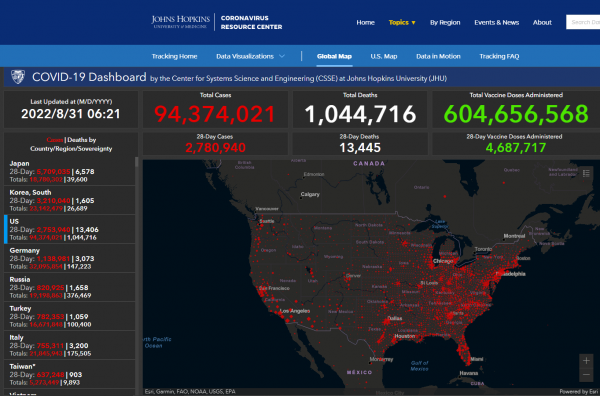
Task: Click into the search field
Action: click(583, 22)
